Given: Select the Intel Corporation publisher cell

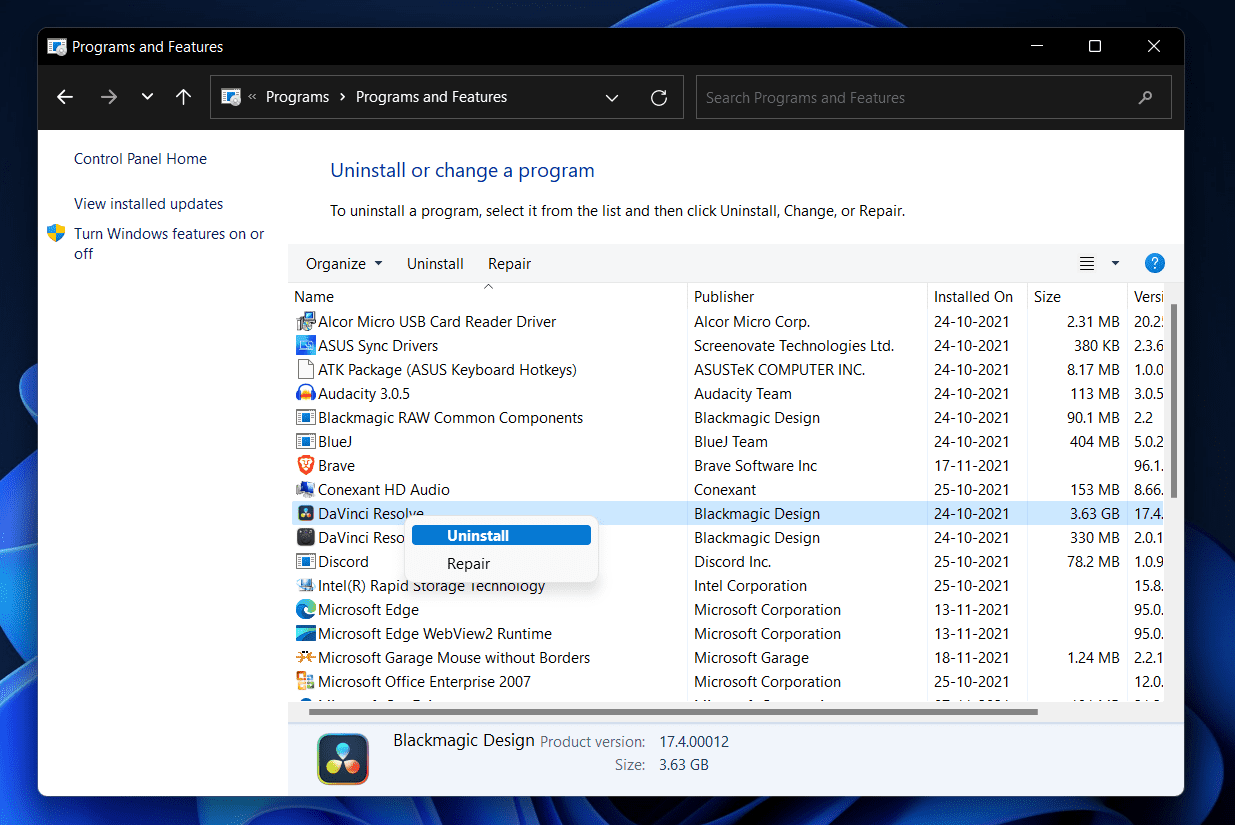Looking at the screenshot, I should point(750,586).
